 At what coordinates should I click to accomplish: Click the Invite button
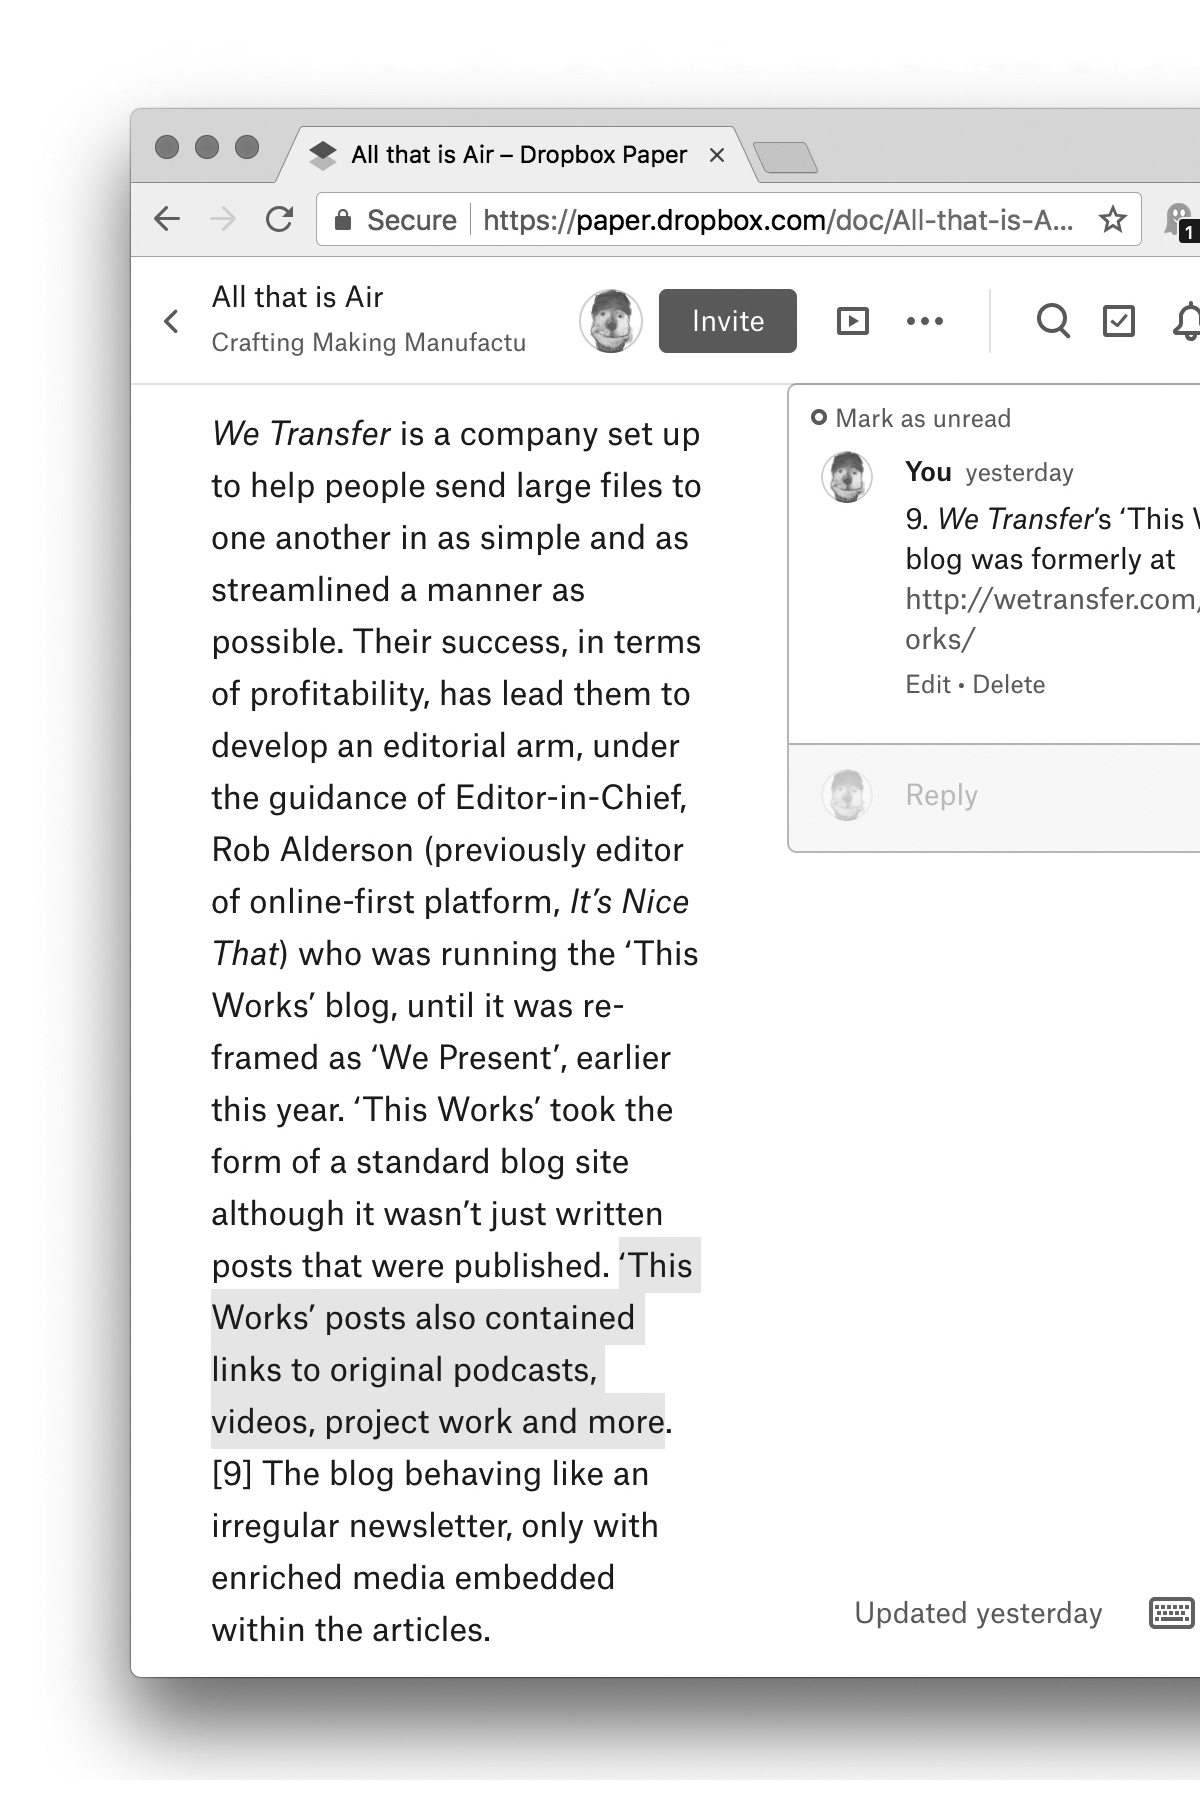pos(728,321)
